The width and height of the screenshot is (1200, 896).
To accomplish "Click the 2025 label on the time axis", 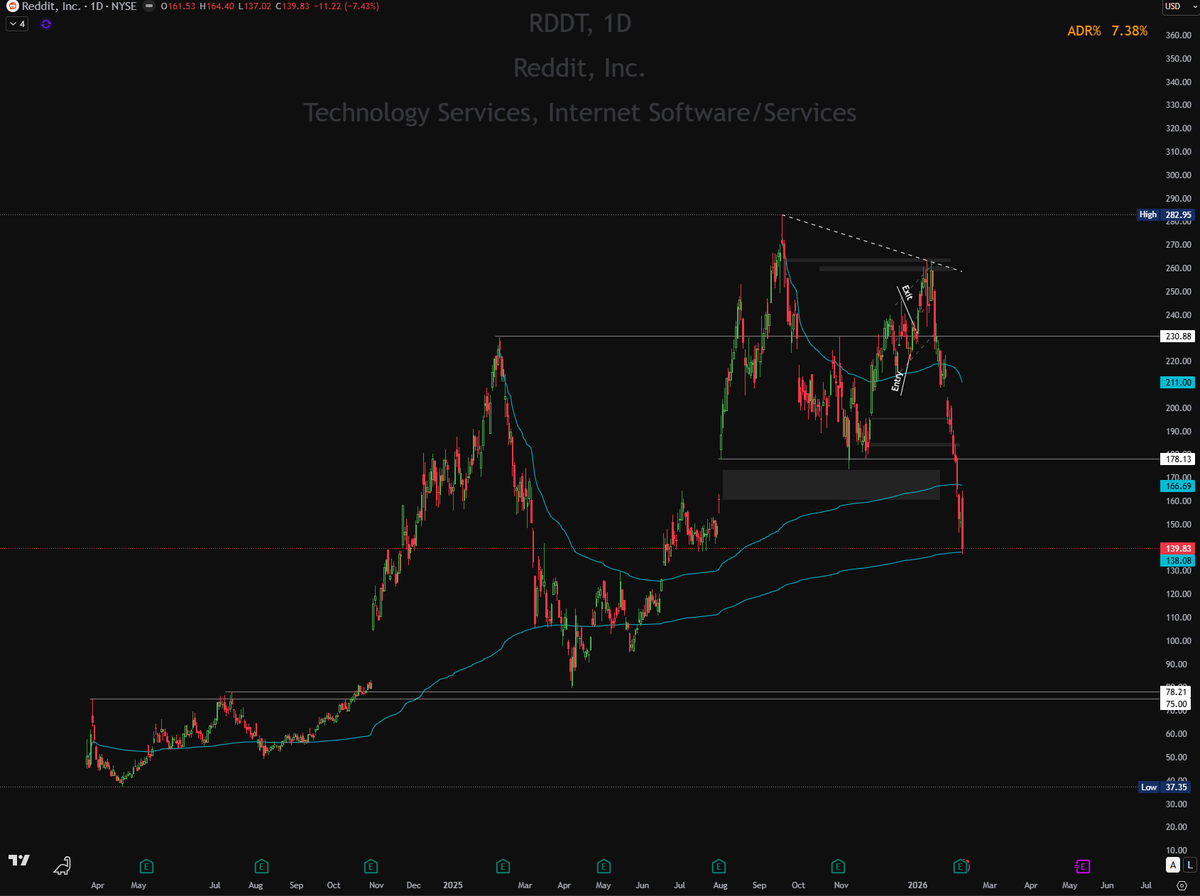I will [x=453, y=886].
